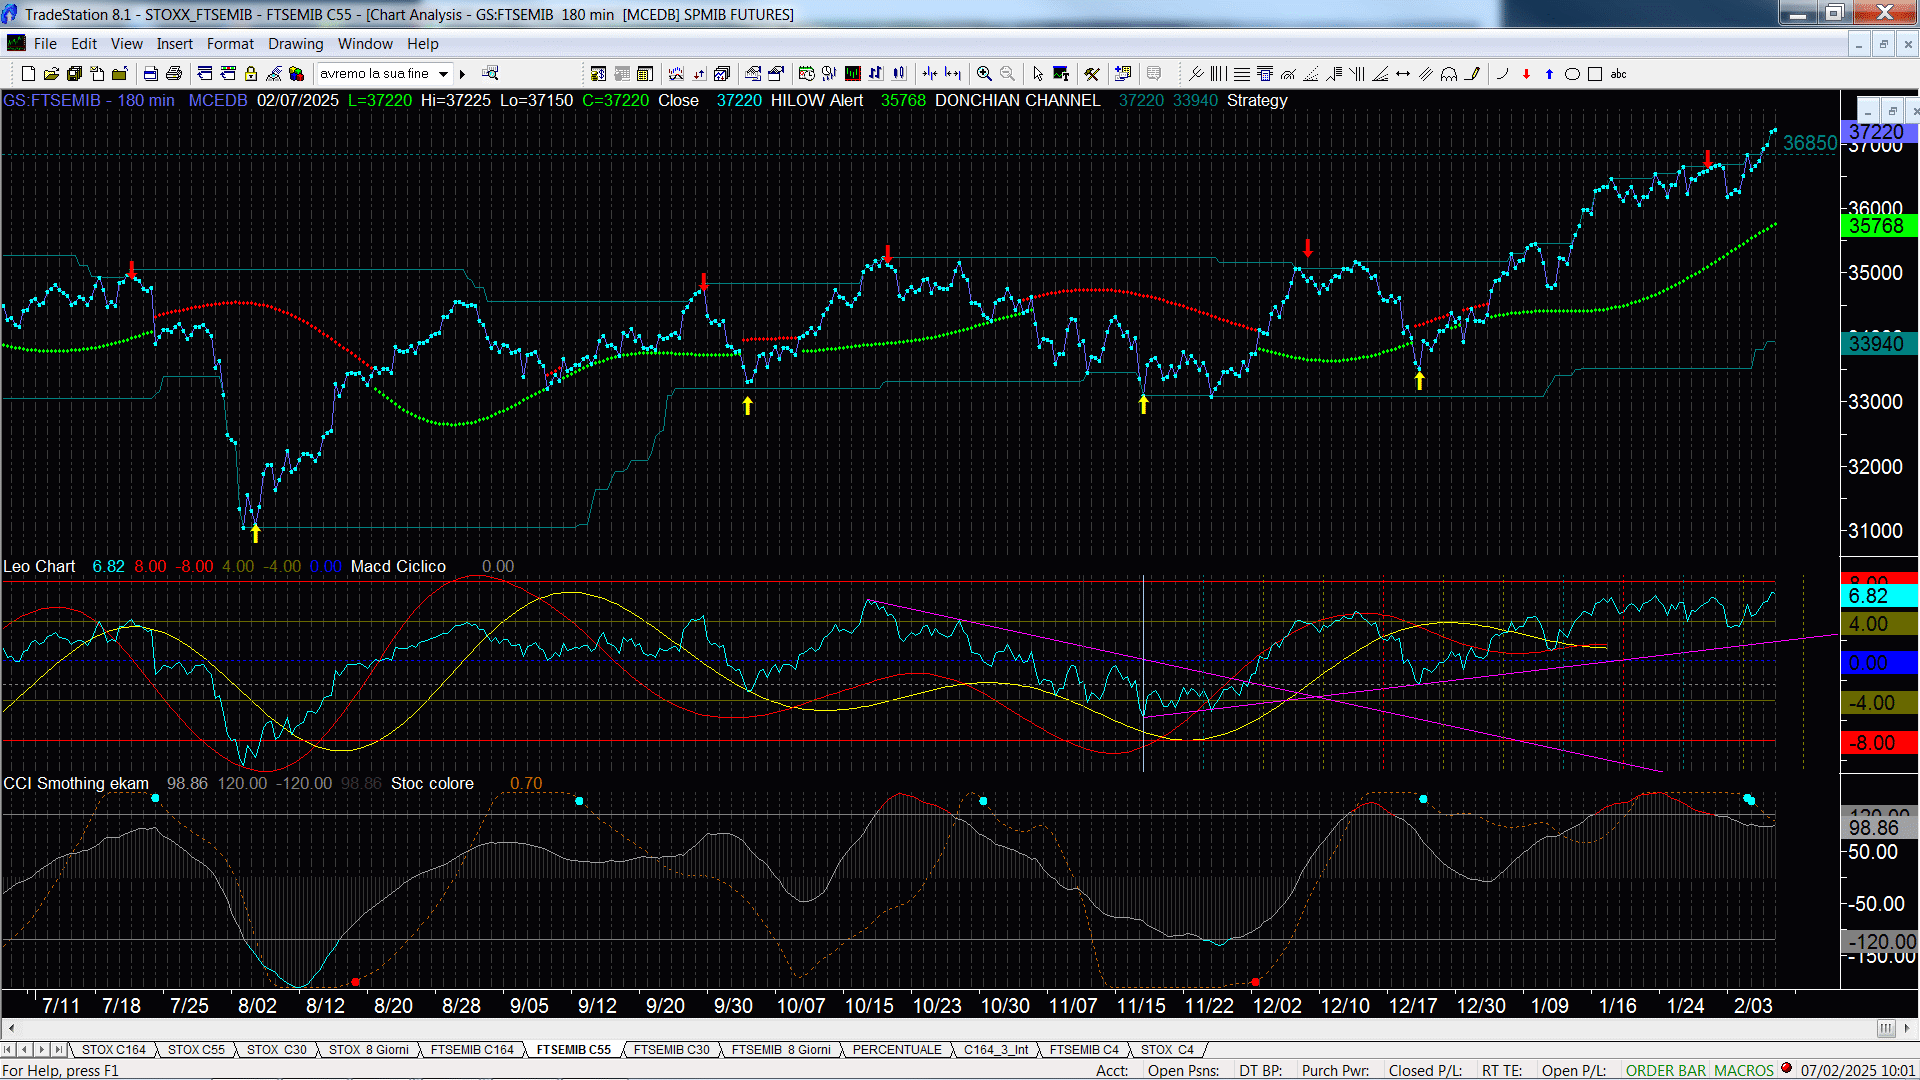The height and width of the screenshot is (1080, 1920).
Task: Click the padlock lock icon
Action: [x=251, y=74]
